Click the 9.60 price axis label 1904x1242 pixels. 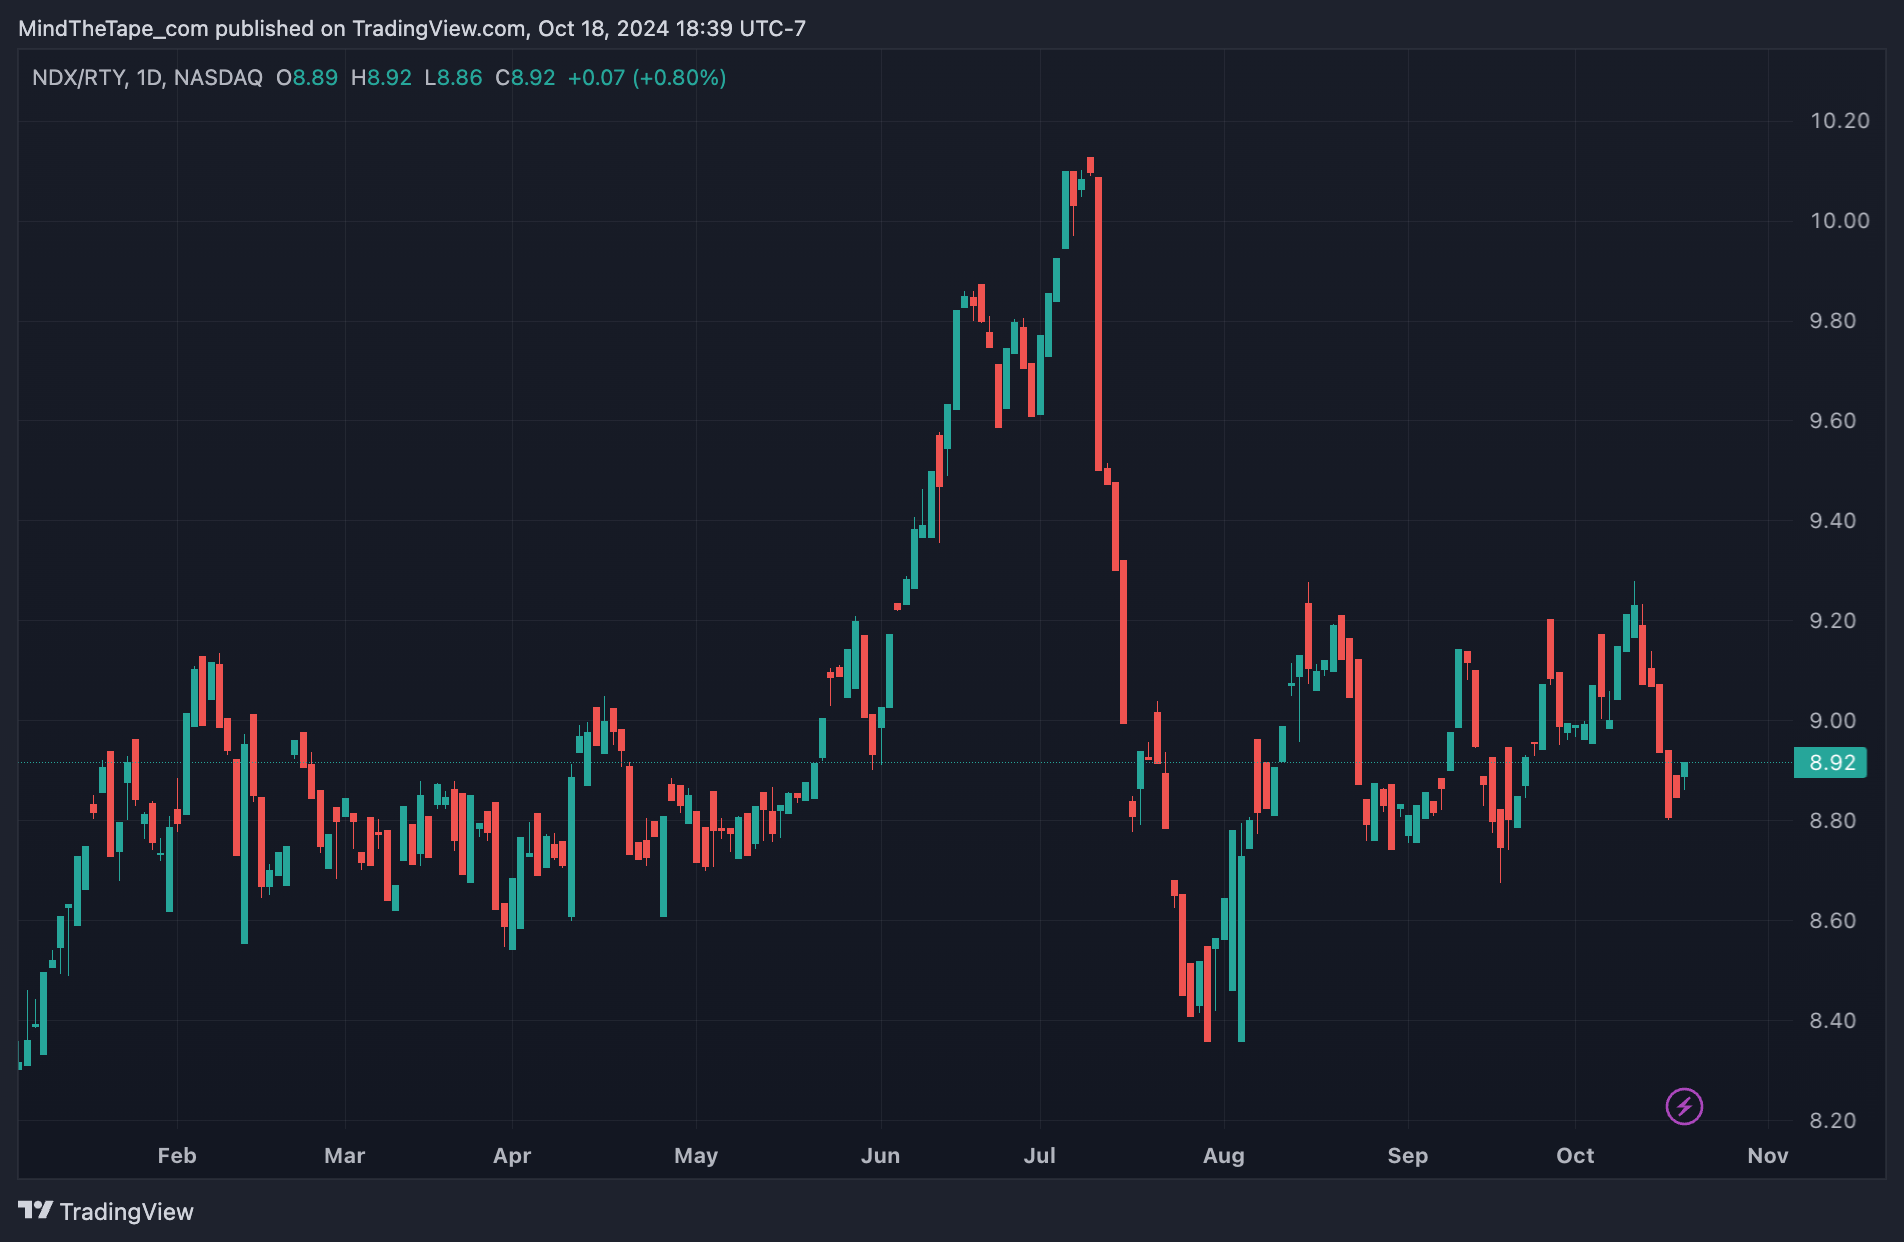click(1832, 421)
